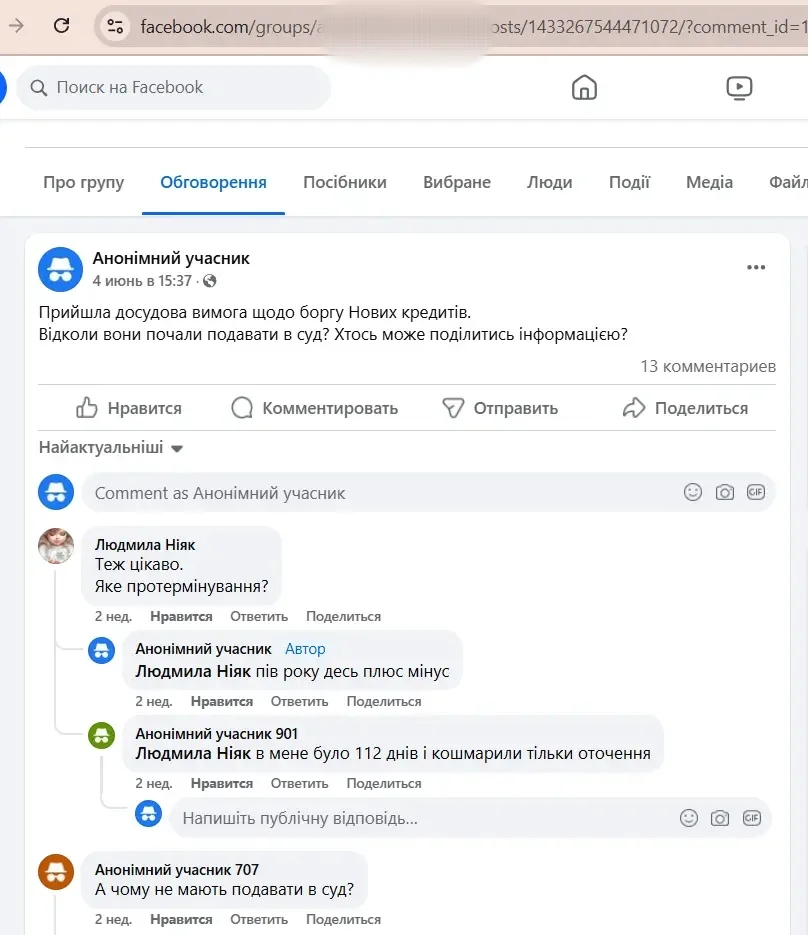
Task: Open the 13 комментариев link
Action: point(708,366)
